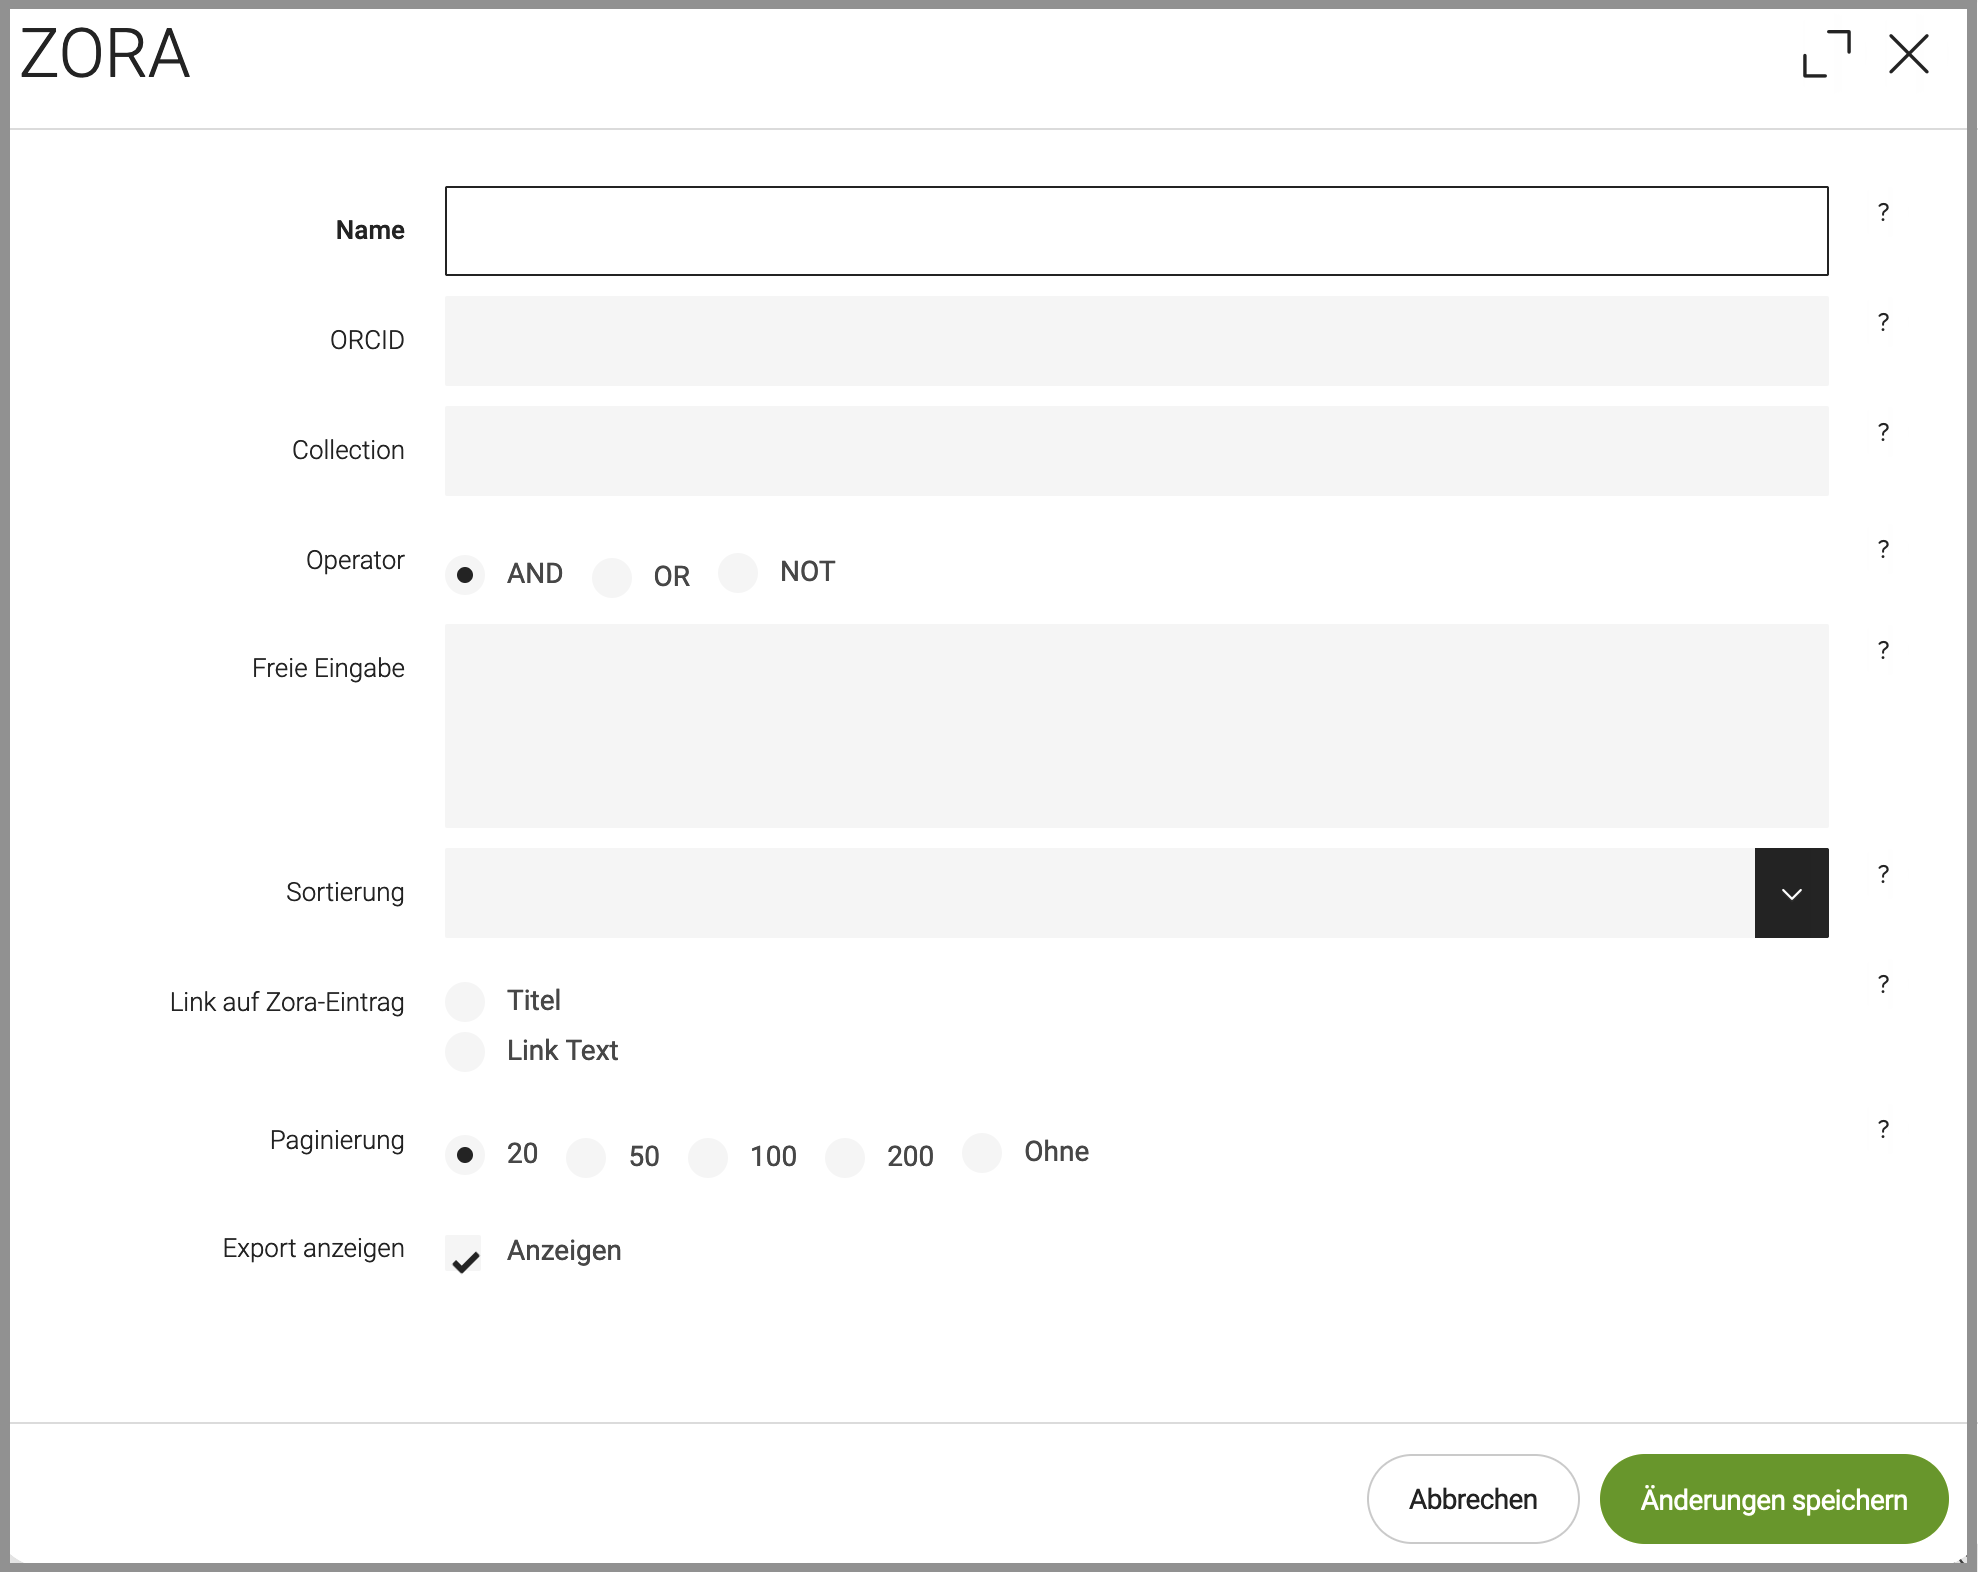1978x1572 pixels.
Task: Choose the Titel link option
Action: (x=465, y=1001)
